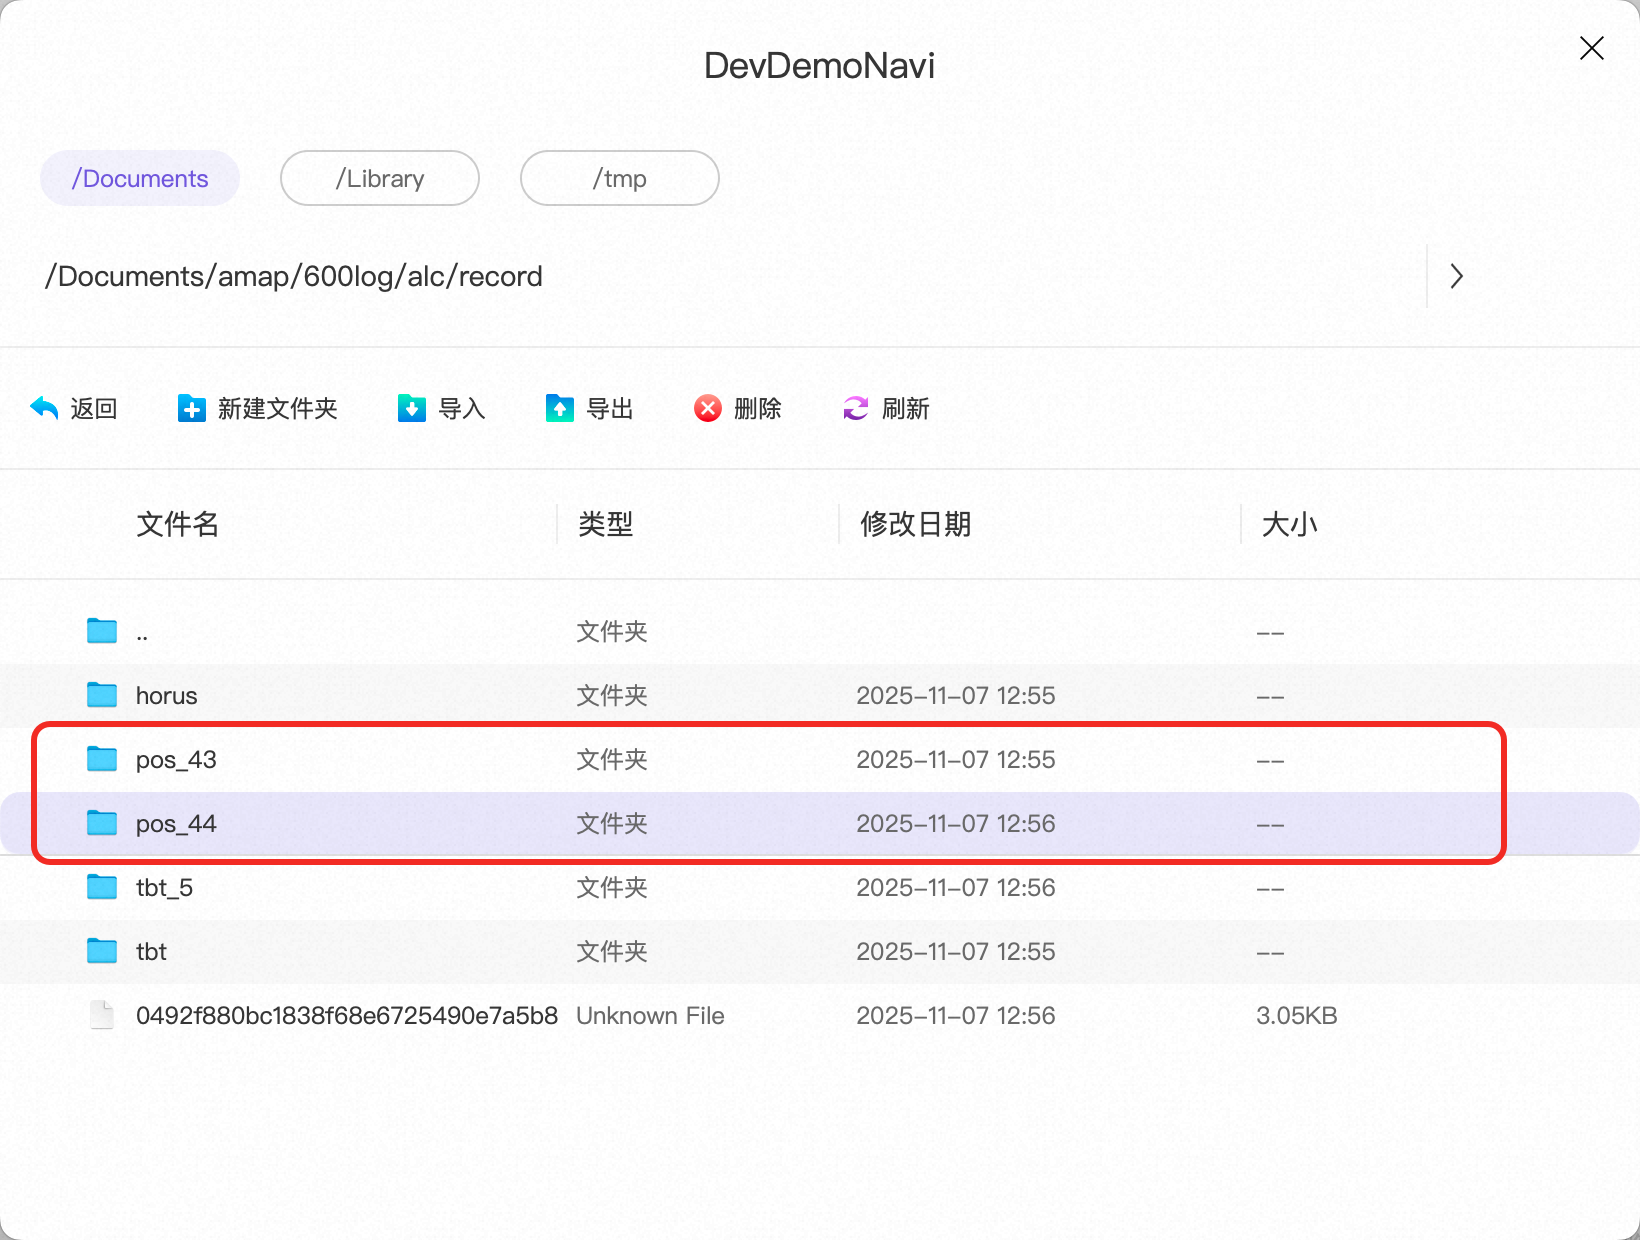
Task: Click the horus folder icon
Action: (102, 695)
